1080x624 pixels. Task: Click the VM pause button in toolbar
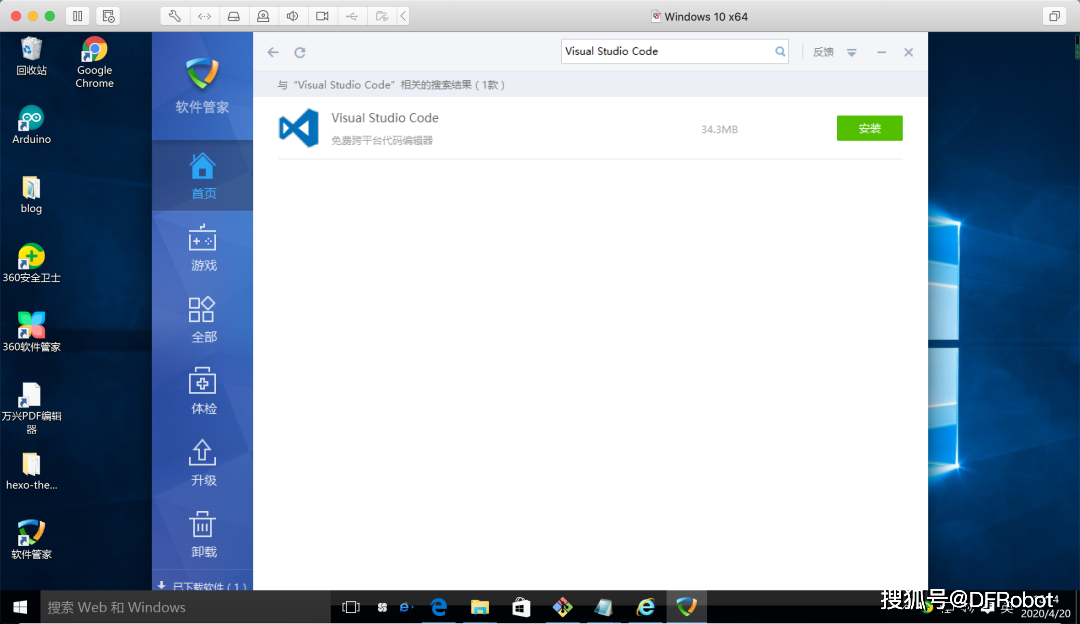(77, 16)
